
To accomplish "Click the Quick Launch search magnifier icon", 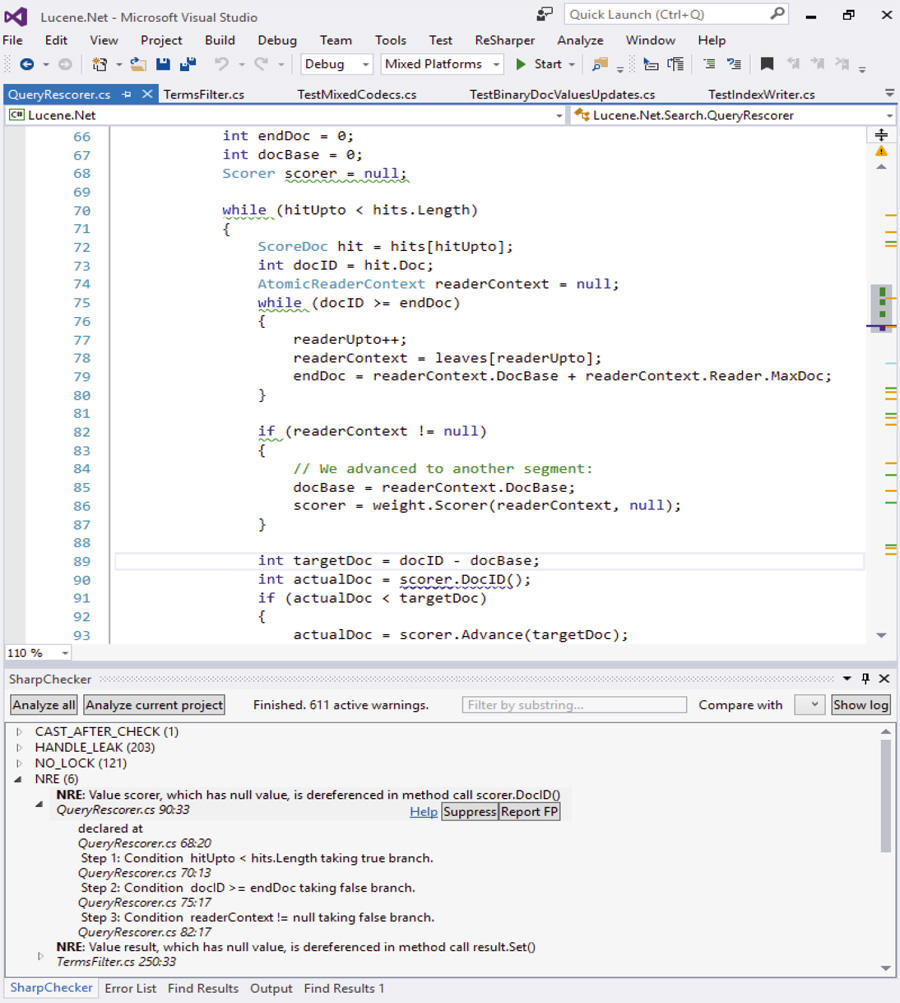I will [776, 15].
